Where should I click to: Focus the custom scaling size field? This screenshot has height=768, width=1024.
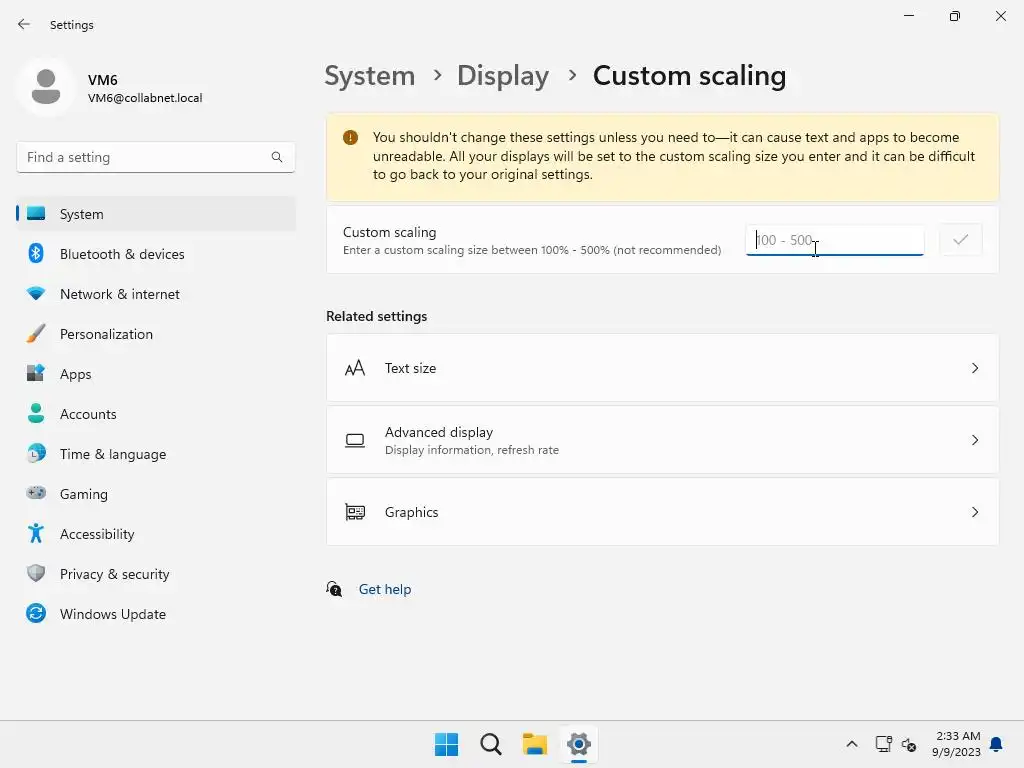tap(834, 240)
